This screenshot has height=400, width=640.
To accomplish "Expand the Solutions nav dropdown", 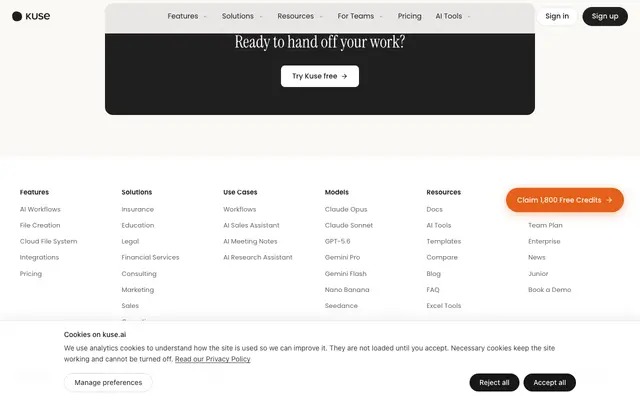I will coord(242,16).
